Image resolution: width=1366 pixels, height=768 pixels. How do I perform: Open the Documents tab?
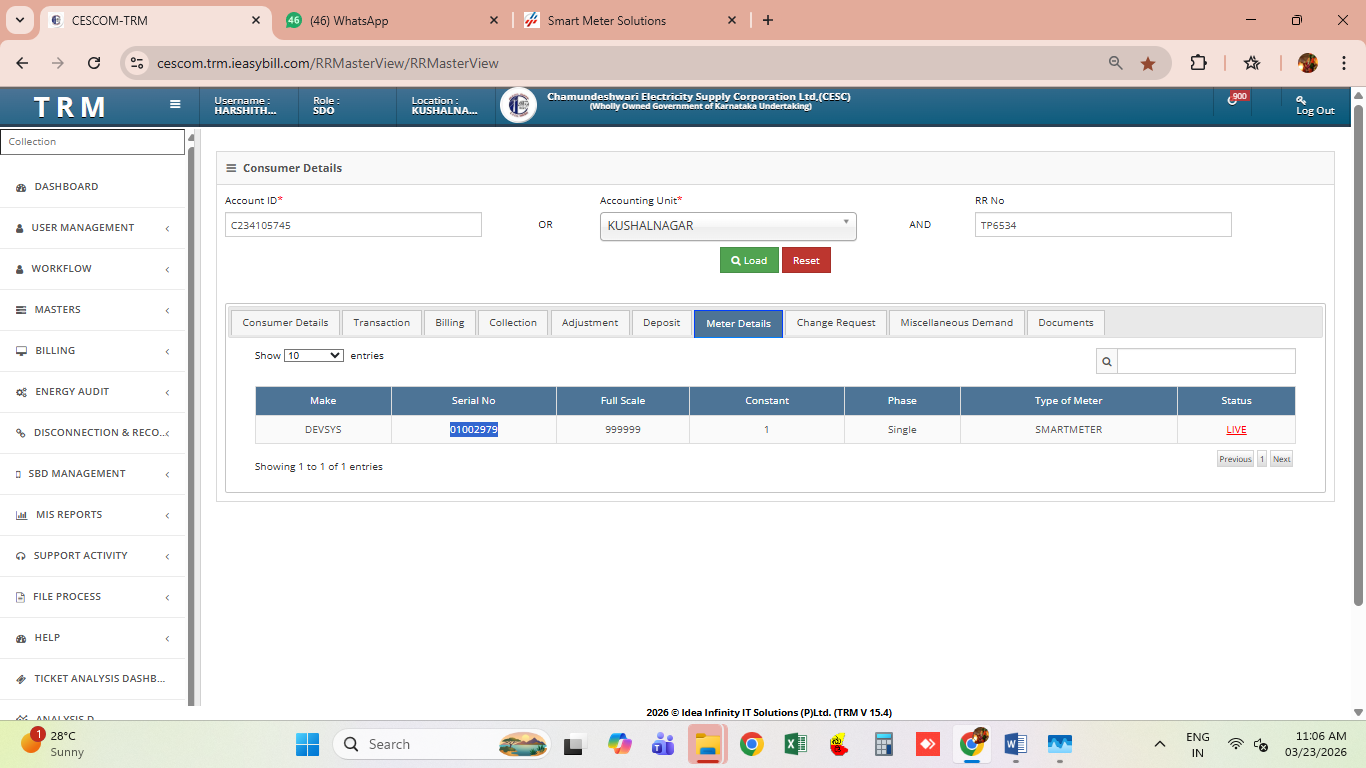click(x=1066, y=323)
